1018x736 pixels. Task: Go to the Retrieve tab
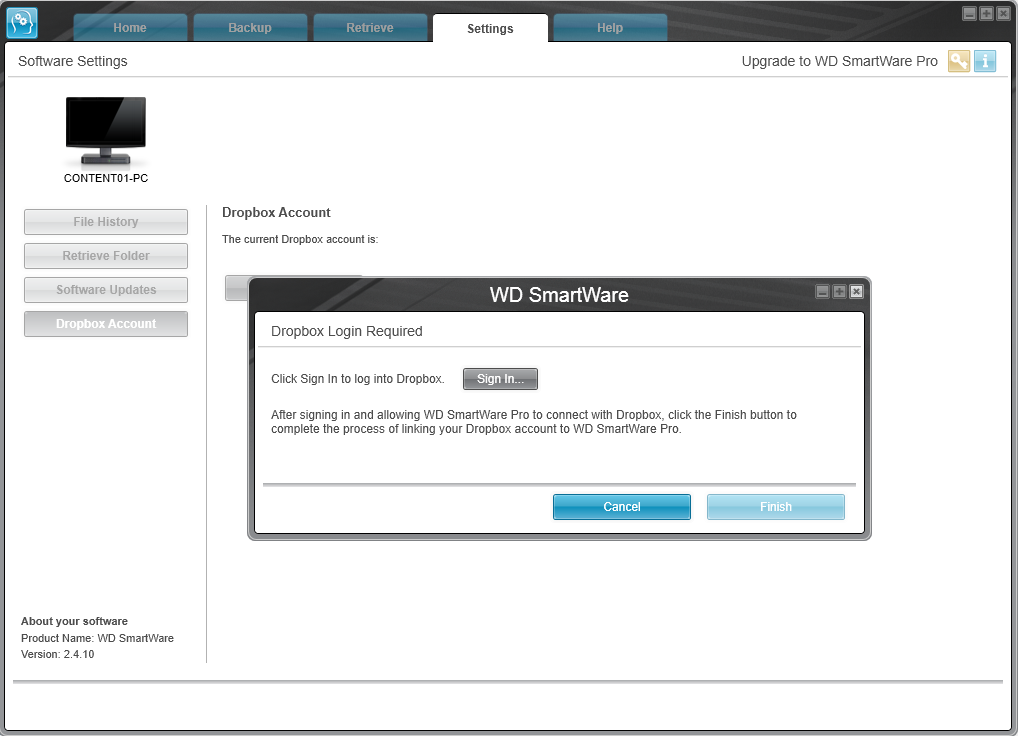370,28
